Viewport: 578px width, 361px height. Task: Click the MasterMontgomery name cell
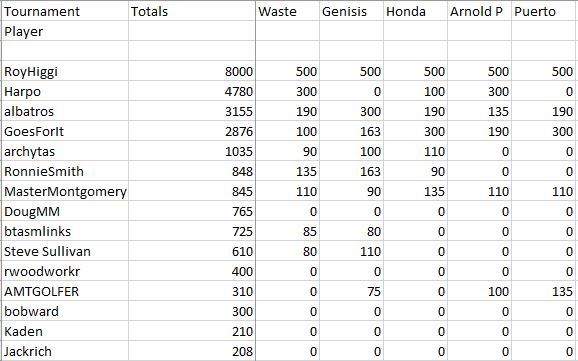pyautogui.click(x=65, y=191)
